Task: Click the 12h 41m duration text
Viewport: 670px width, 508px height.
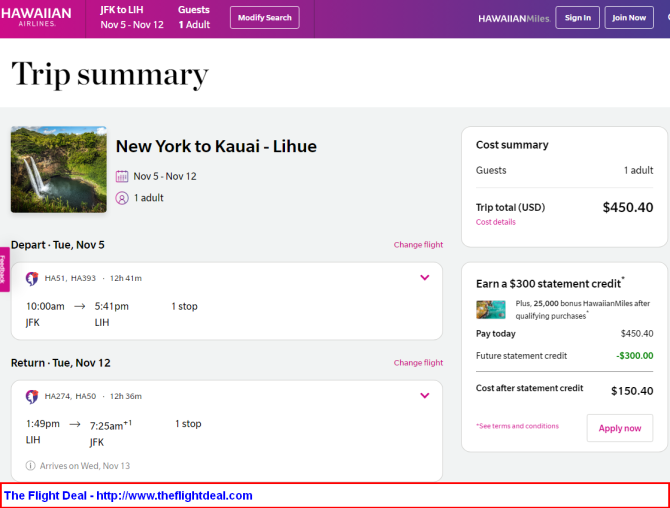Action: [x=126, y=279]
